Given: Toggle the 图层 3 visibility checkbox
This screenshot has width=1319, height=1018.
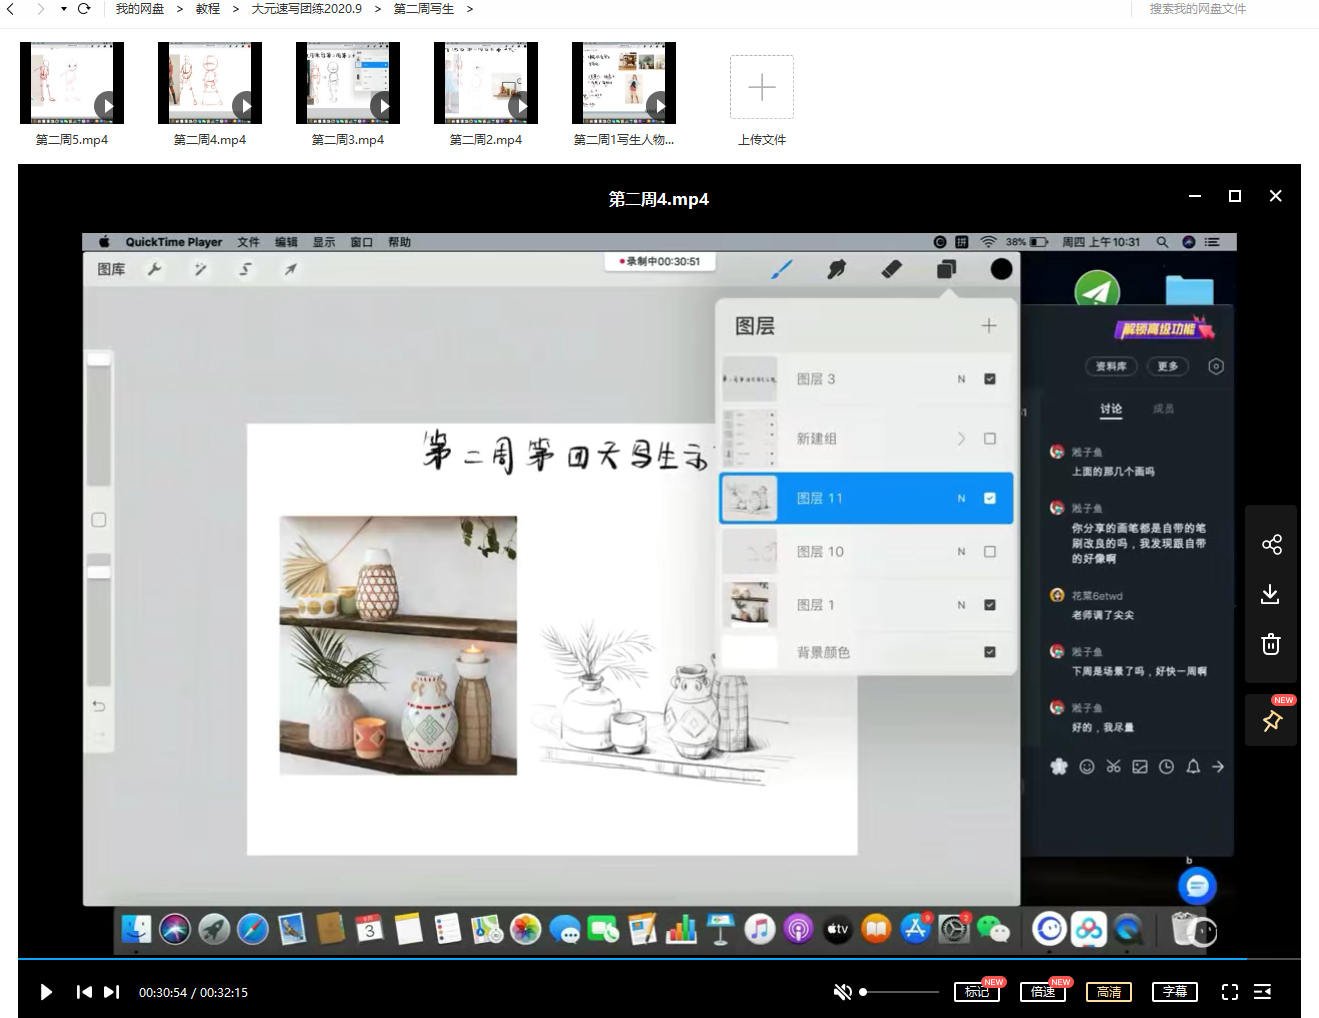Looking at the screenshot, I should (x=989, y=379).
